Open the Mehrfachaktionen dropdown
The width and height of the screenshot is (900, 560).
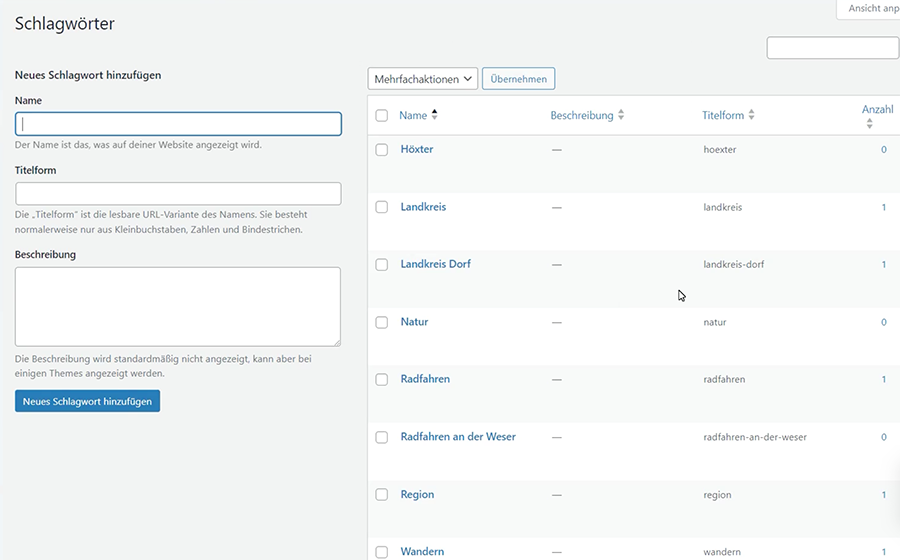423,79
